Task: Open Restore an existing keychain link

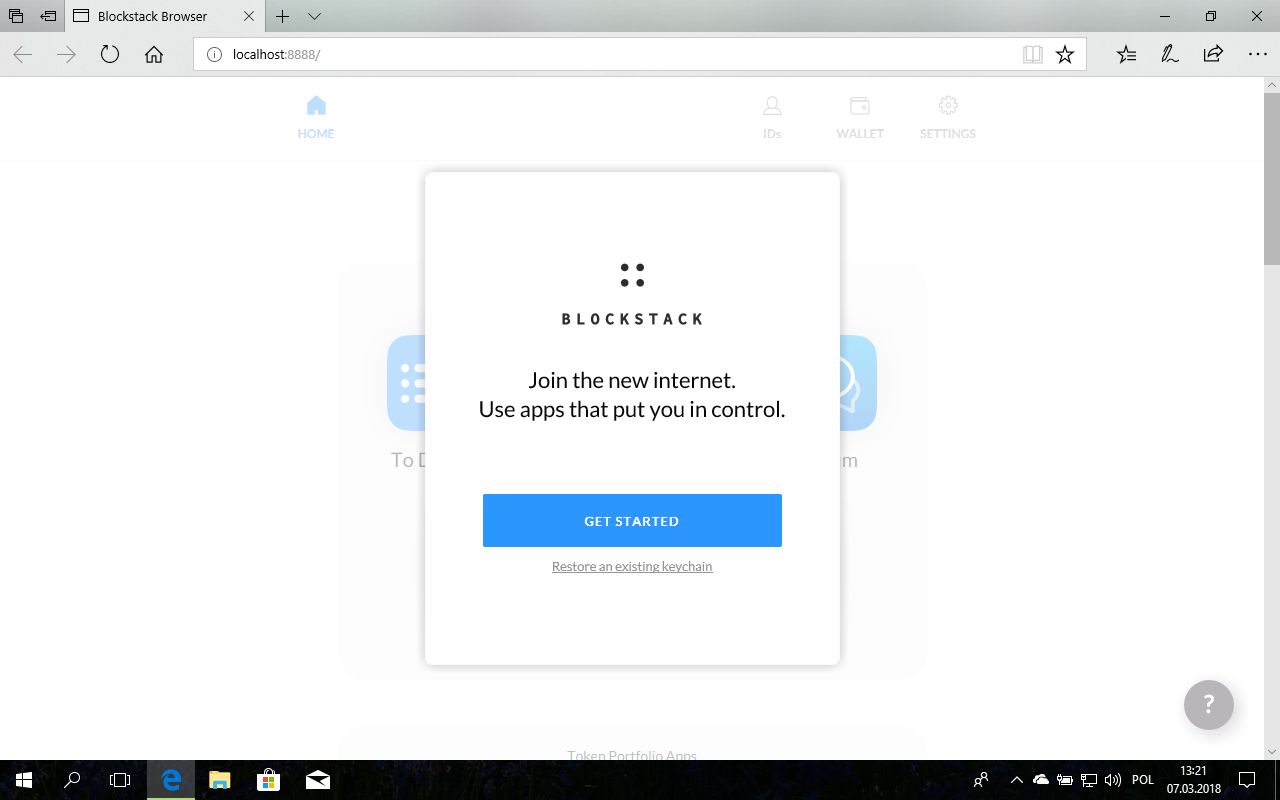Action: pos(632,566)
